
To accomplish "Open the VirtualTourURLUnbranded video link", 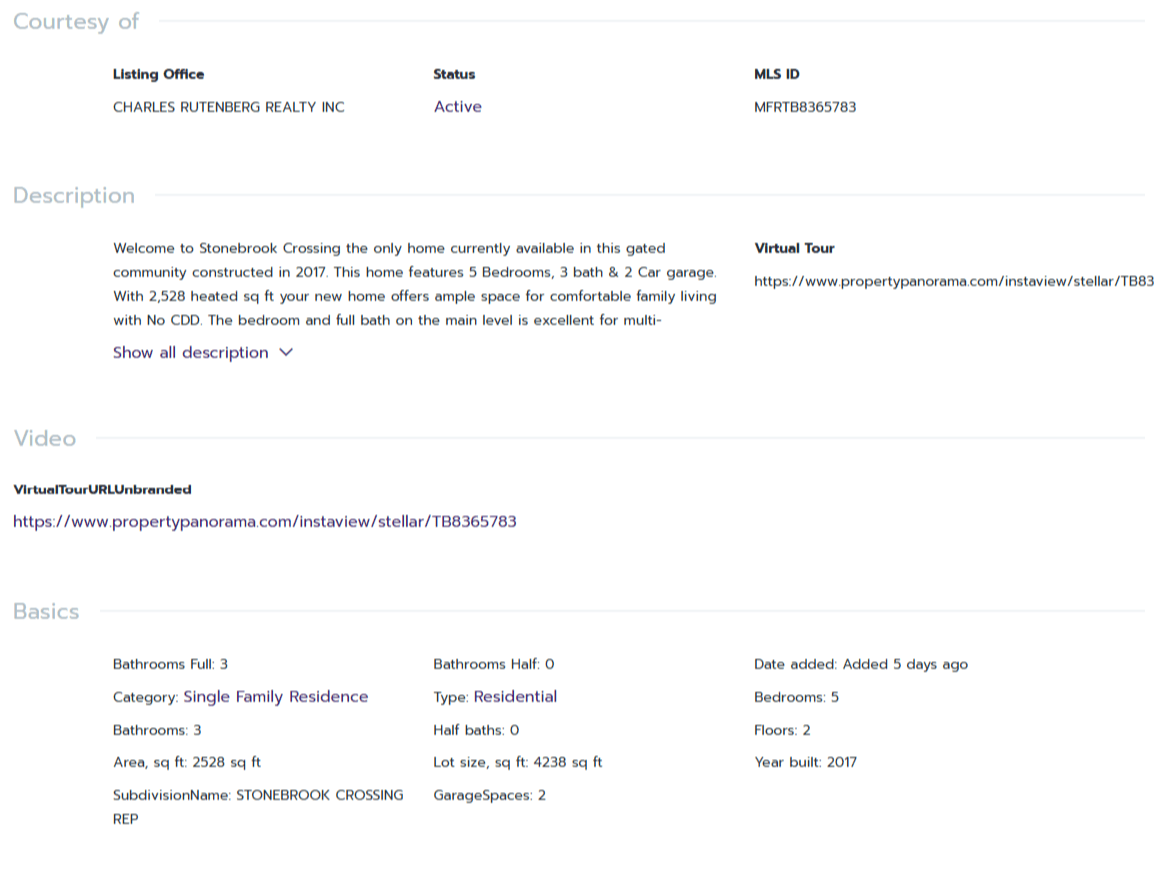I will (264, 521).
